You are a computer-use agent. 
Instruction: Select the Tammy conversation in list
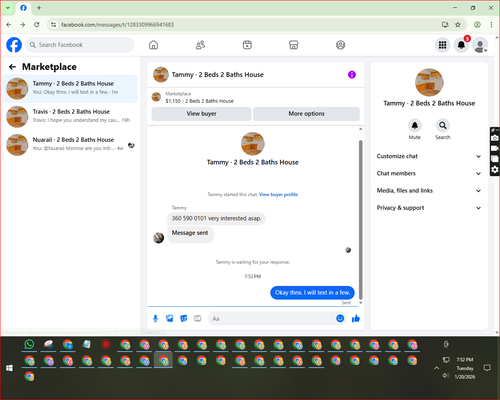point(70,89)
